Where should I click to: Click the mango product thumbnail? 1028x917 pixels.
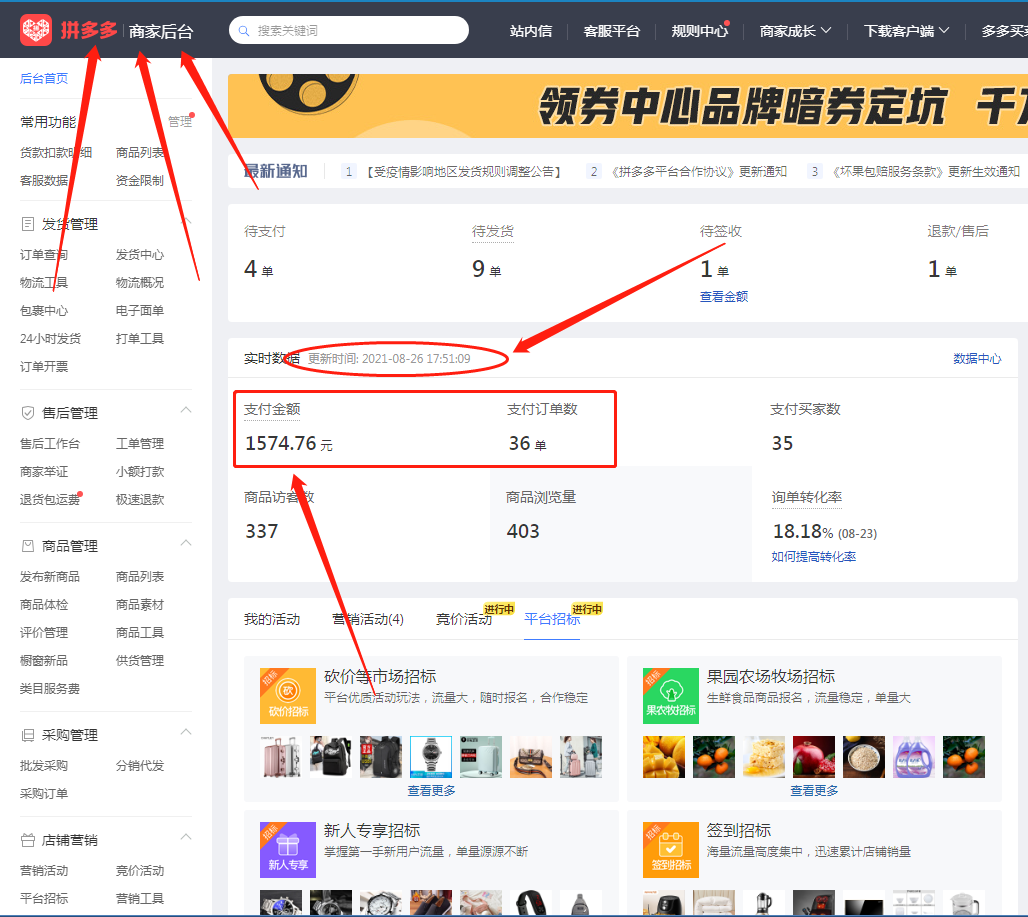click(664, 756)
